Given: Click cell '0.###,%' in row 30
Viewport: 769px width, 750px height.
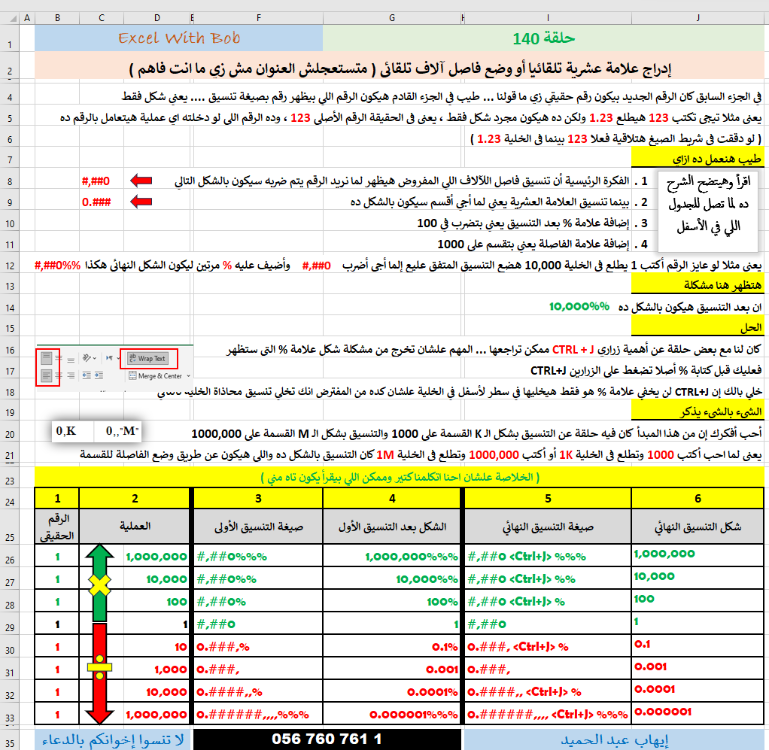Looking at the screenshot, I should [x=258, y=647].
